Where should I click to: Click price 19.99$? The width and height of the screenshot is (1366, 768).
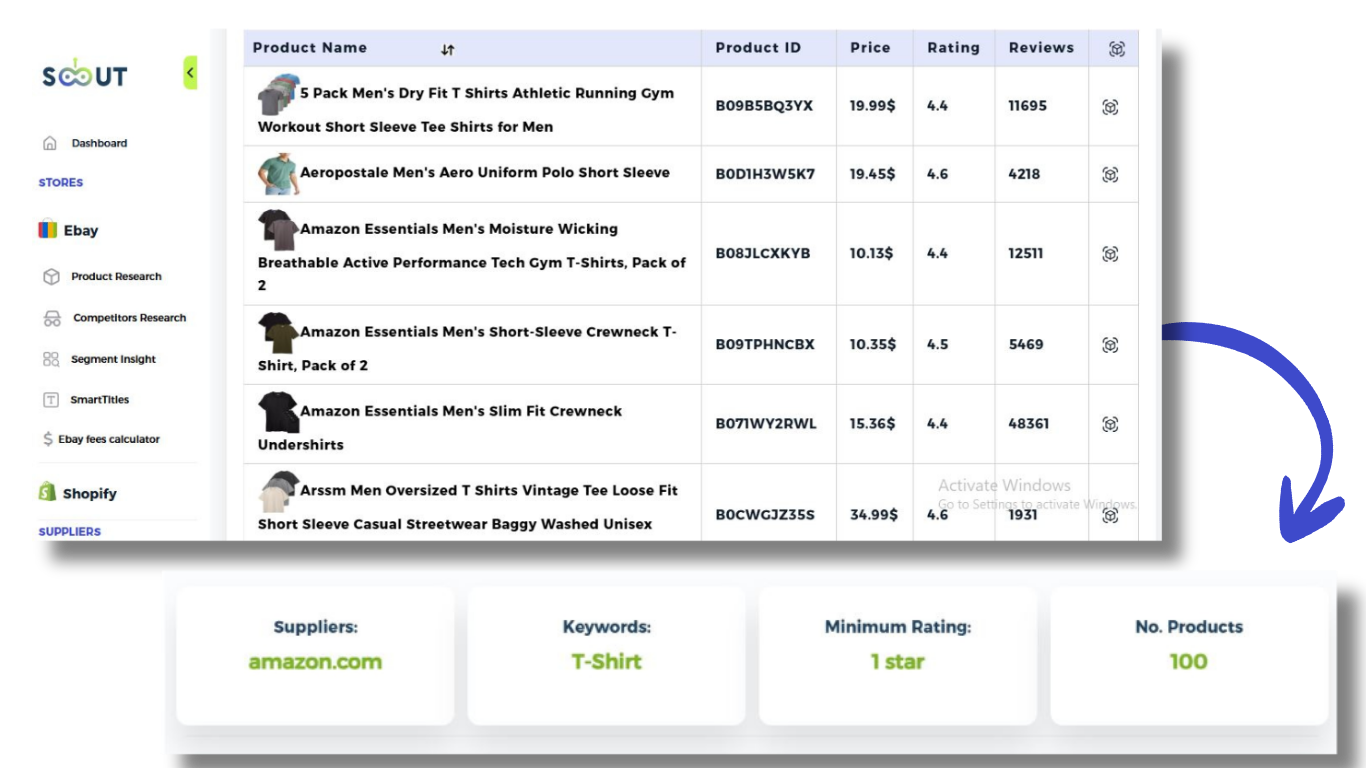pos(873,105)
